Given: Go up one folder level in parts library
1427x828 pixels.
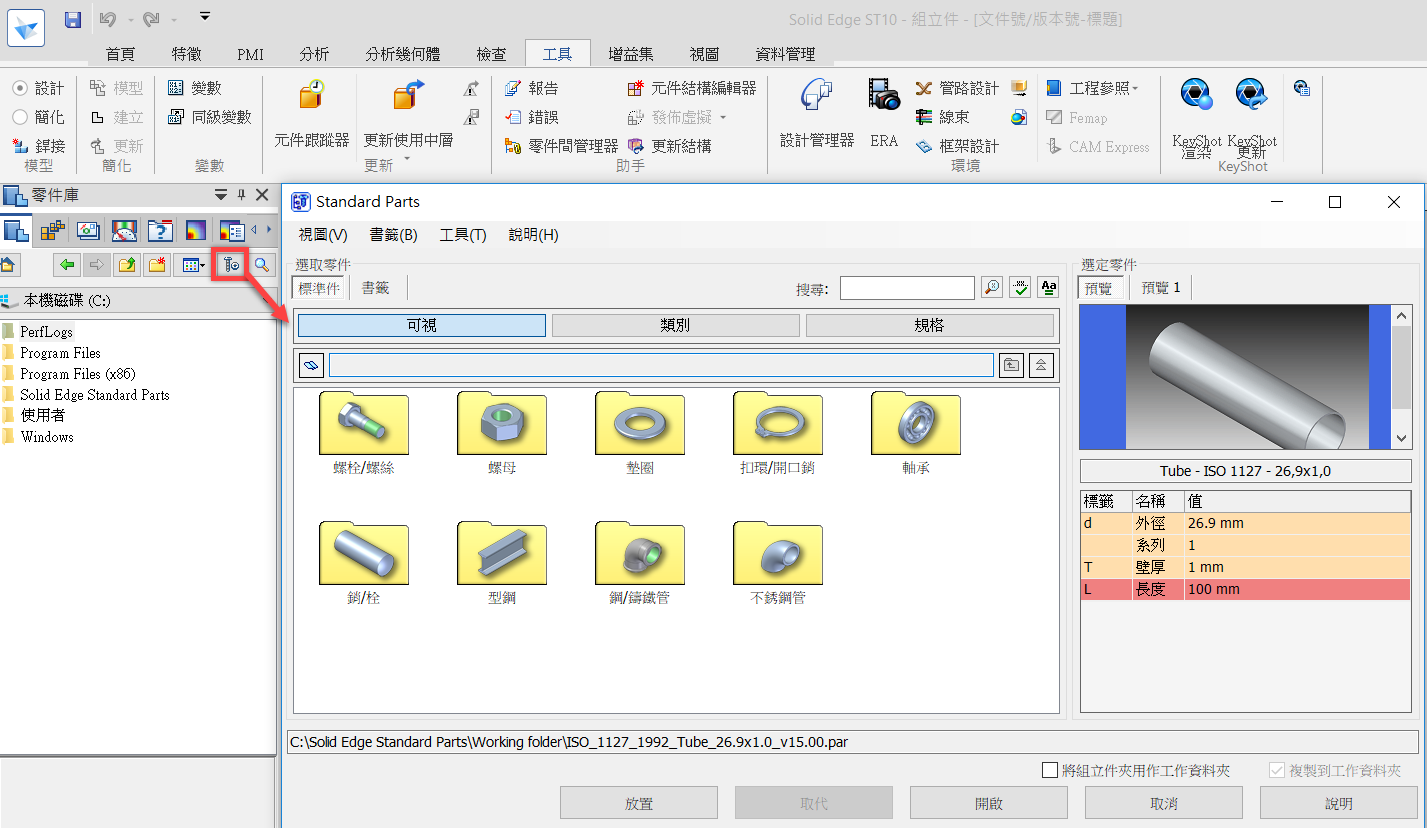Looking at the screenshot, I should click(x=127, y=265).
